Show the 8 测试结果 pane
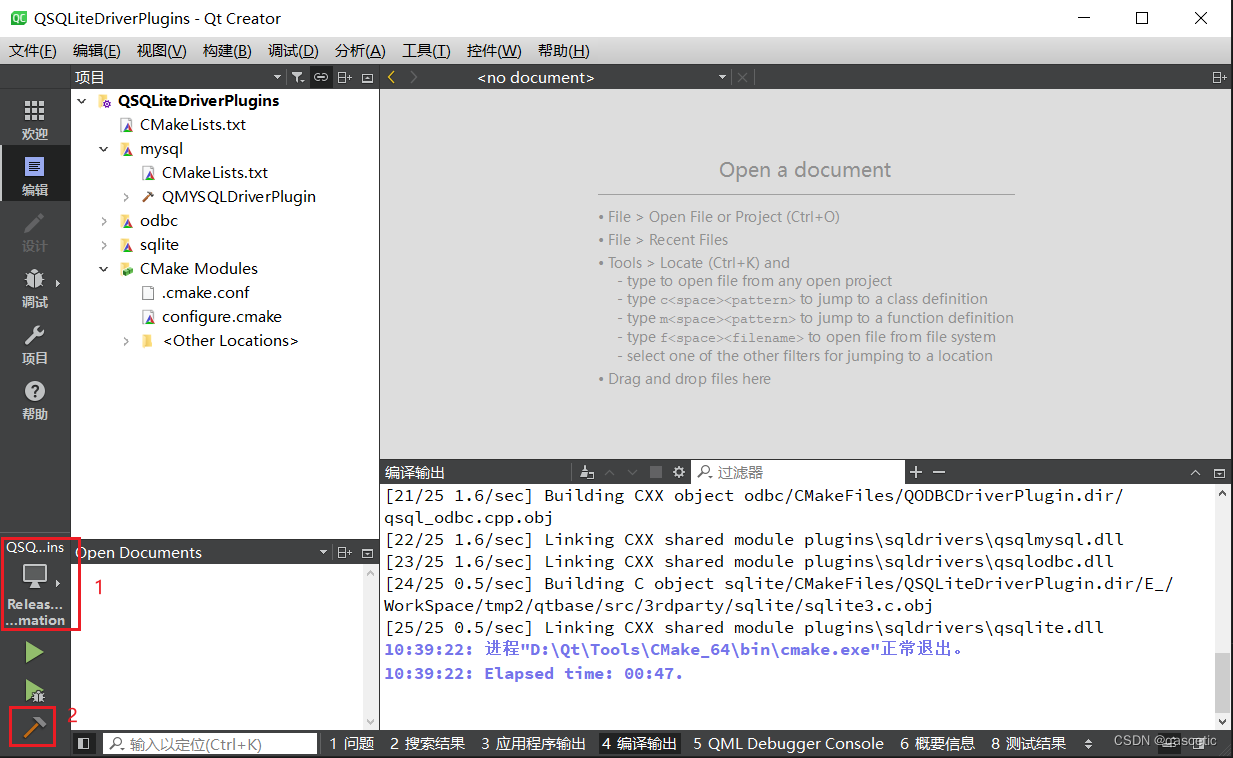 click(1029, 744)
